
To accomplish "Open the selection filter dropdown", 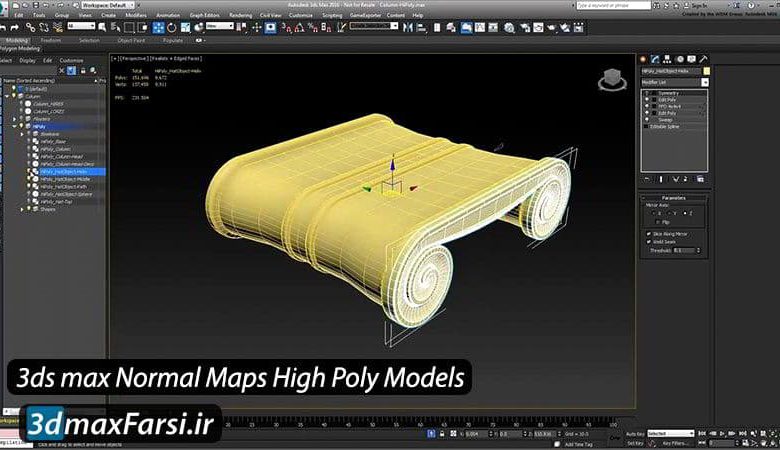I will pyautogui.click(x=81, y=26).
